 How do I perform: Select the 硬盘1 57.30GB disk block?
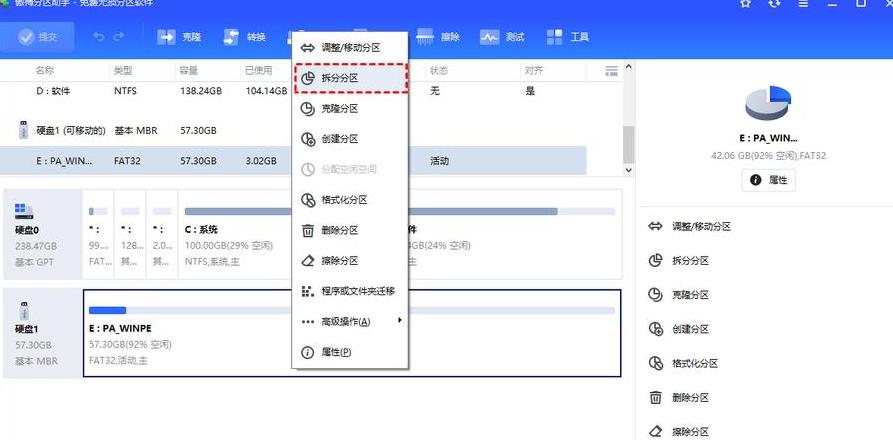pyautogui.click(x=43, y=334)
